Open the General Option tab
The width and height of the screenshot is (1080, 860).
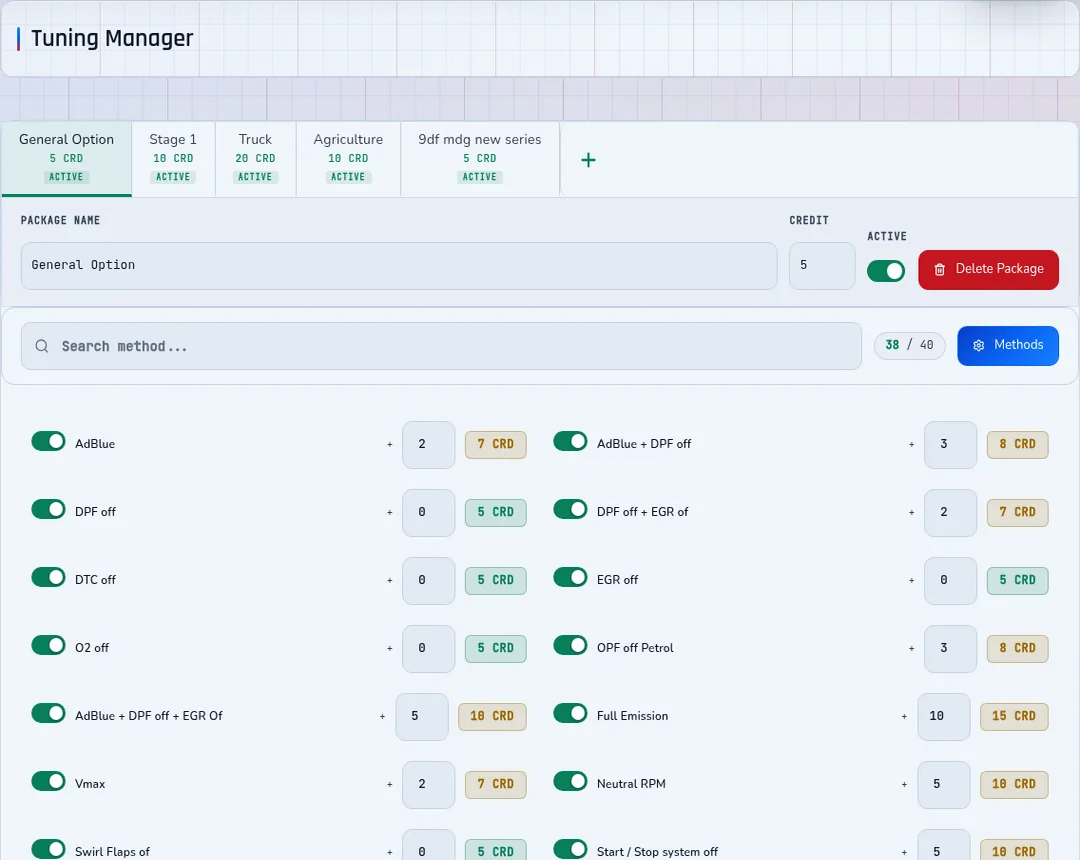[67, 159]
